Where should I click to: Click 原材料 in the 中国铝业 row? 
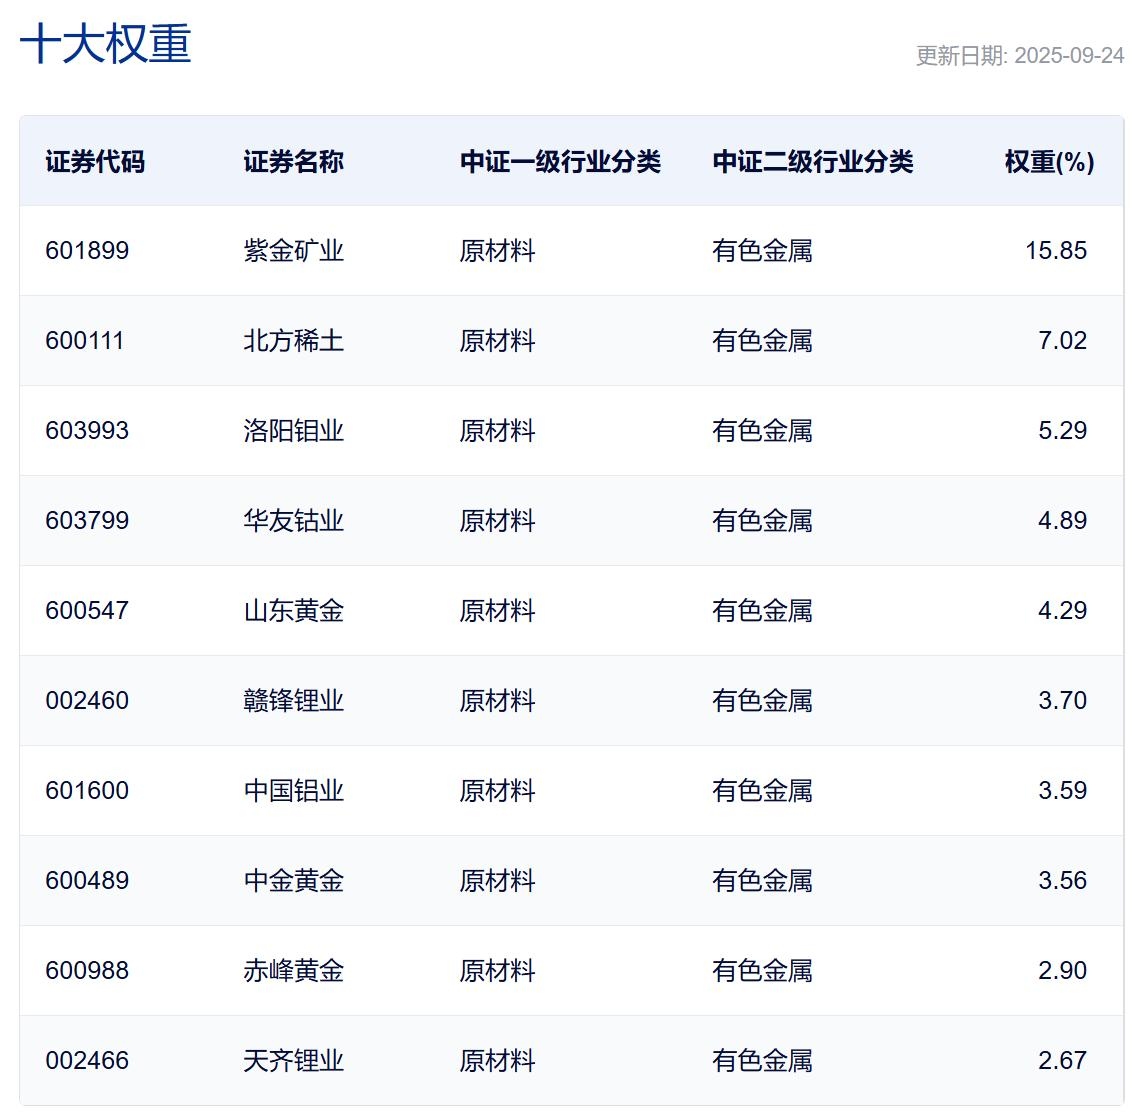497,791
